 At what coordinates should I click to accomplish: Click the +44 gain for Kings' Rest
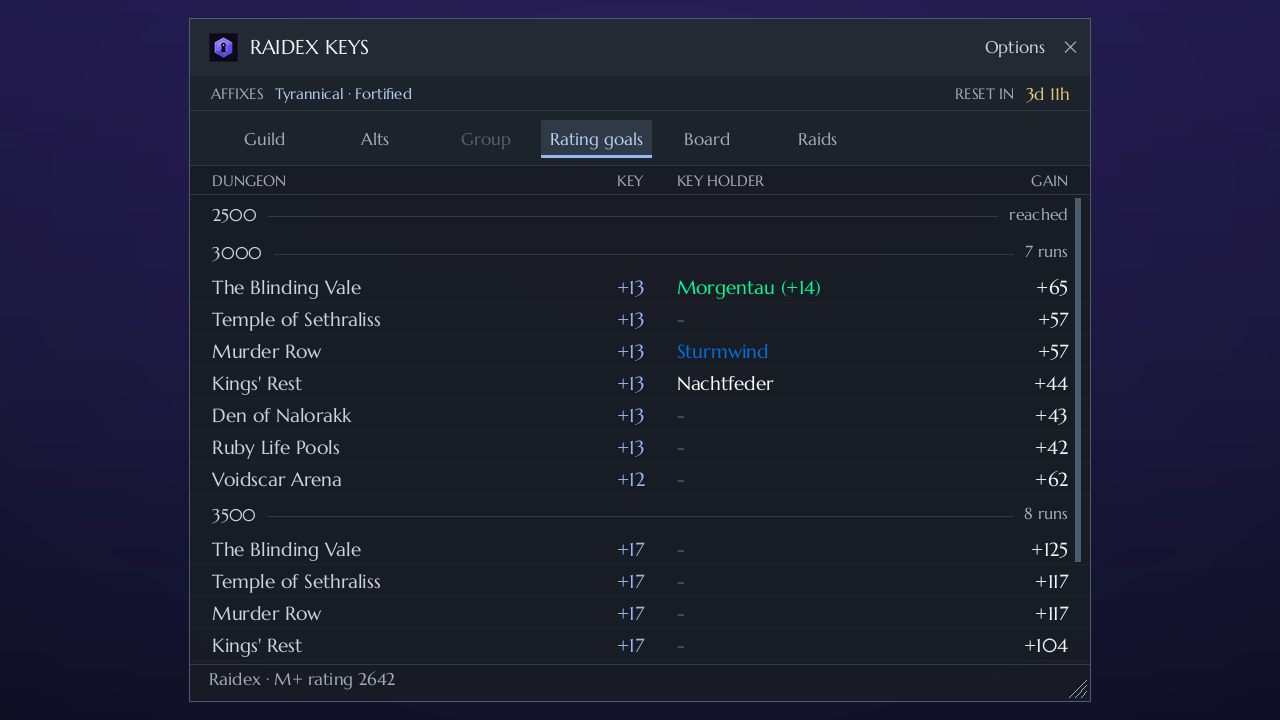(1051, 384)
